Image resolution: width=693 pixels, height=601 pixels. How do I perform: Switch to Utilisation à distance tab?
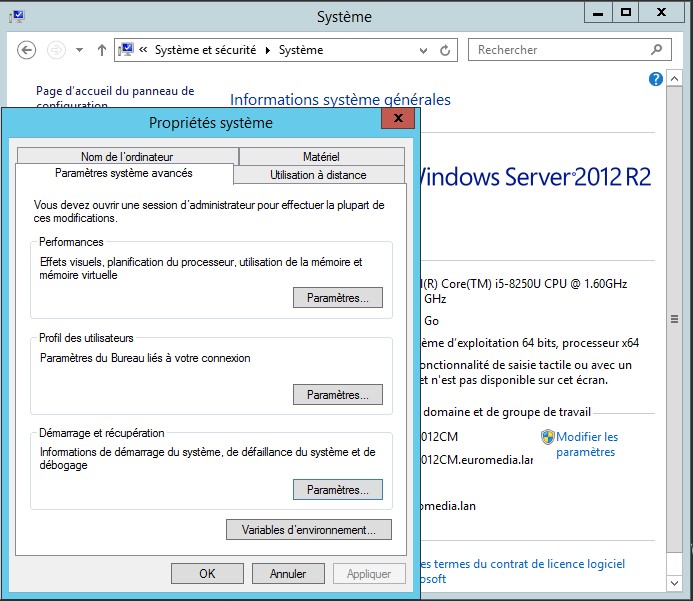(318, 175)
